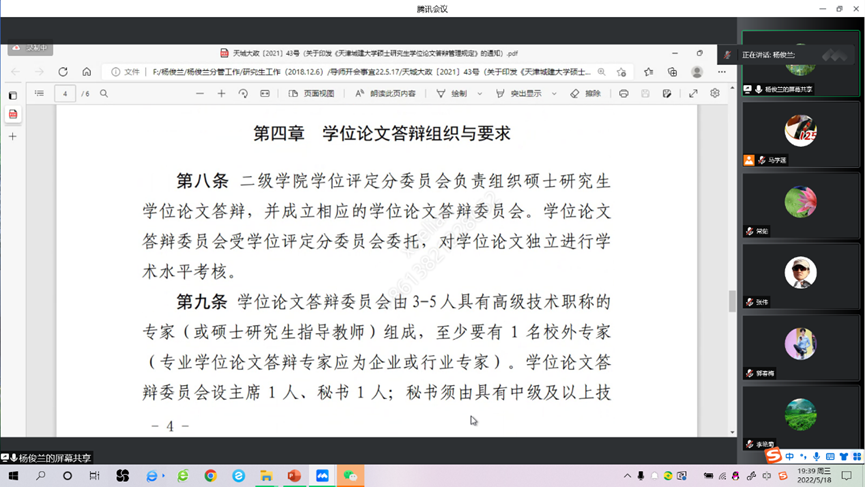865x487 pixels.
Task: Rotate the PDF page
Action: [243, 94]
